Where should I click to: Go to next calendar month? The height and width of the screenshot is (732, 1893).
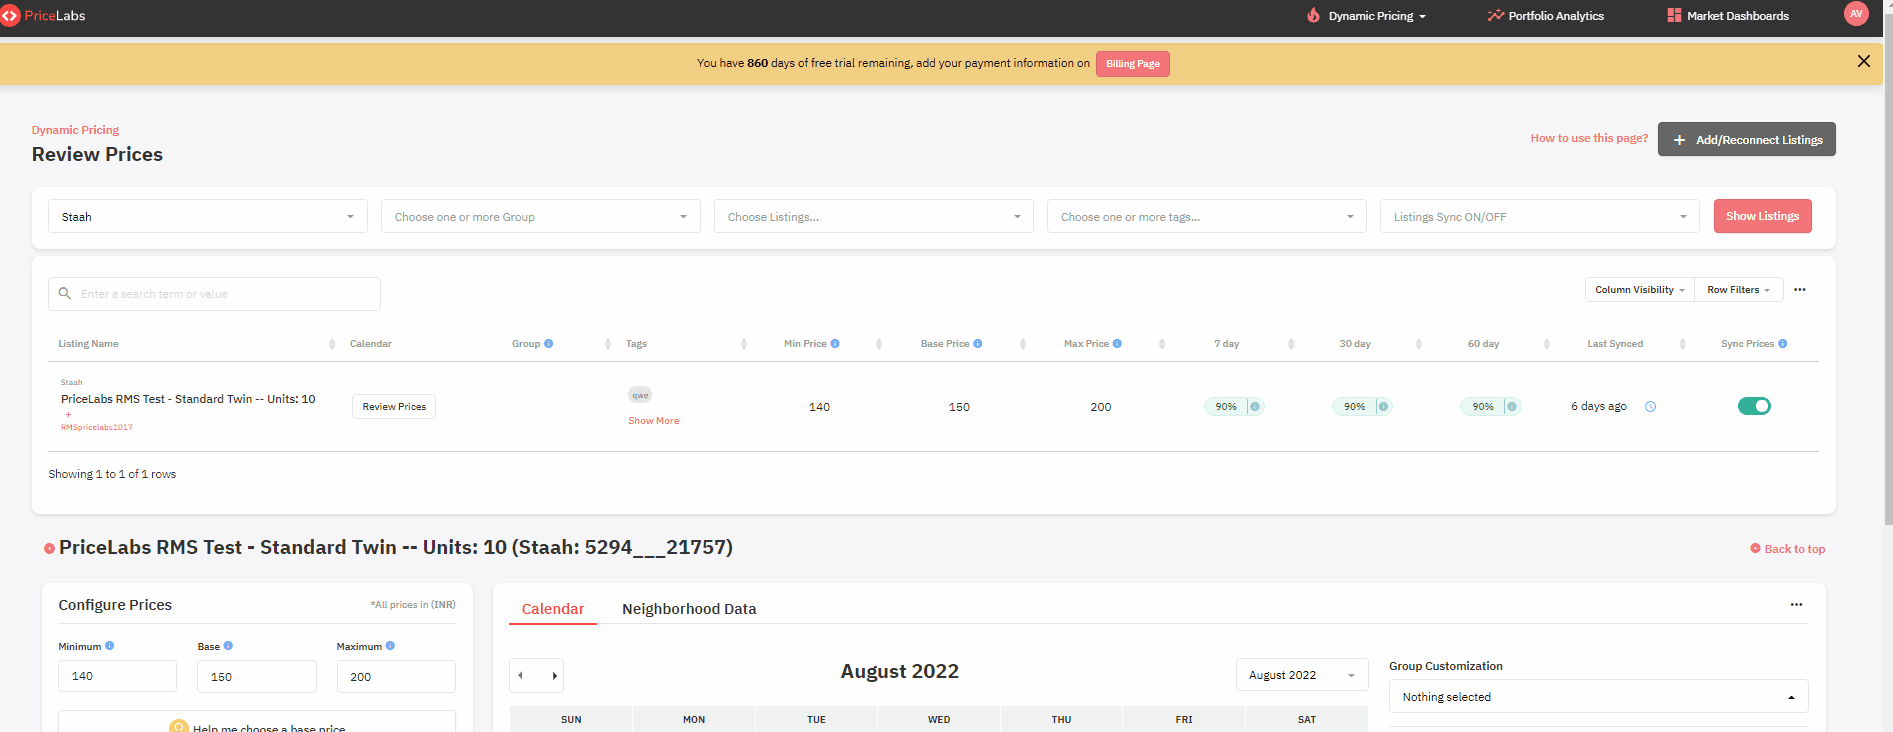553,676
